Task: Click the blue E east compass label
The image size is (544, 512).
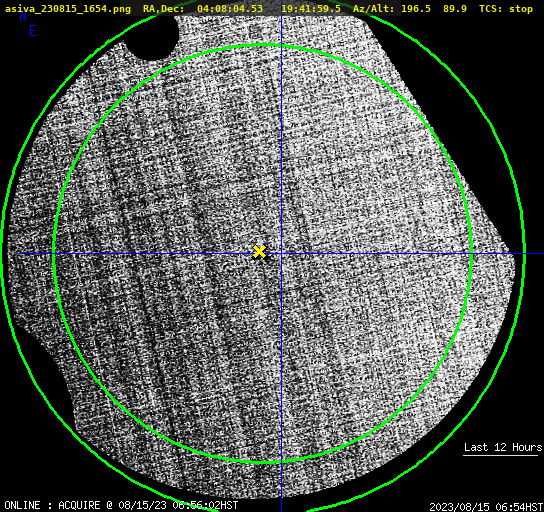Action: point(33,31)
